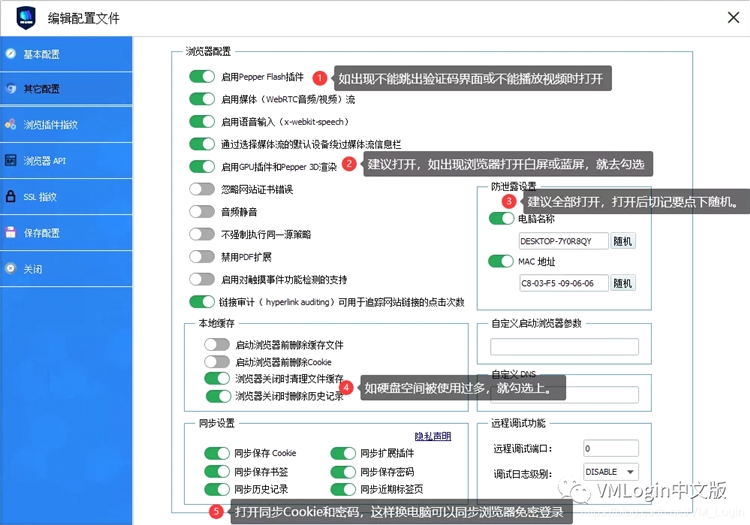Toggle 同步保存密码 switch

click(343, 471)
